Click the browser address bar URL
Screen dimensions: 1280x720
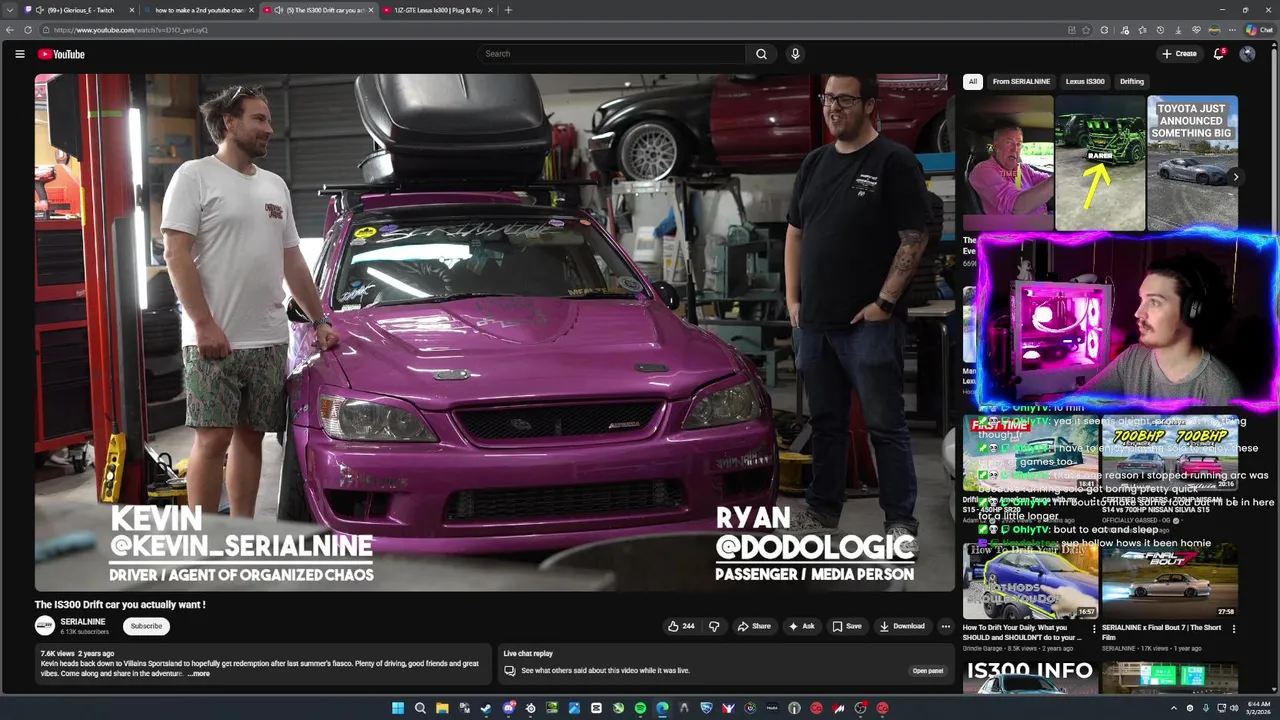click(131, 30)
